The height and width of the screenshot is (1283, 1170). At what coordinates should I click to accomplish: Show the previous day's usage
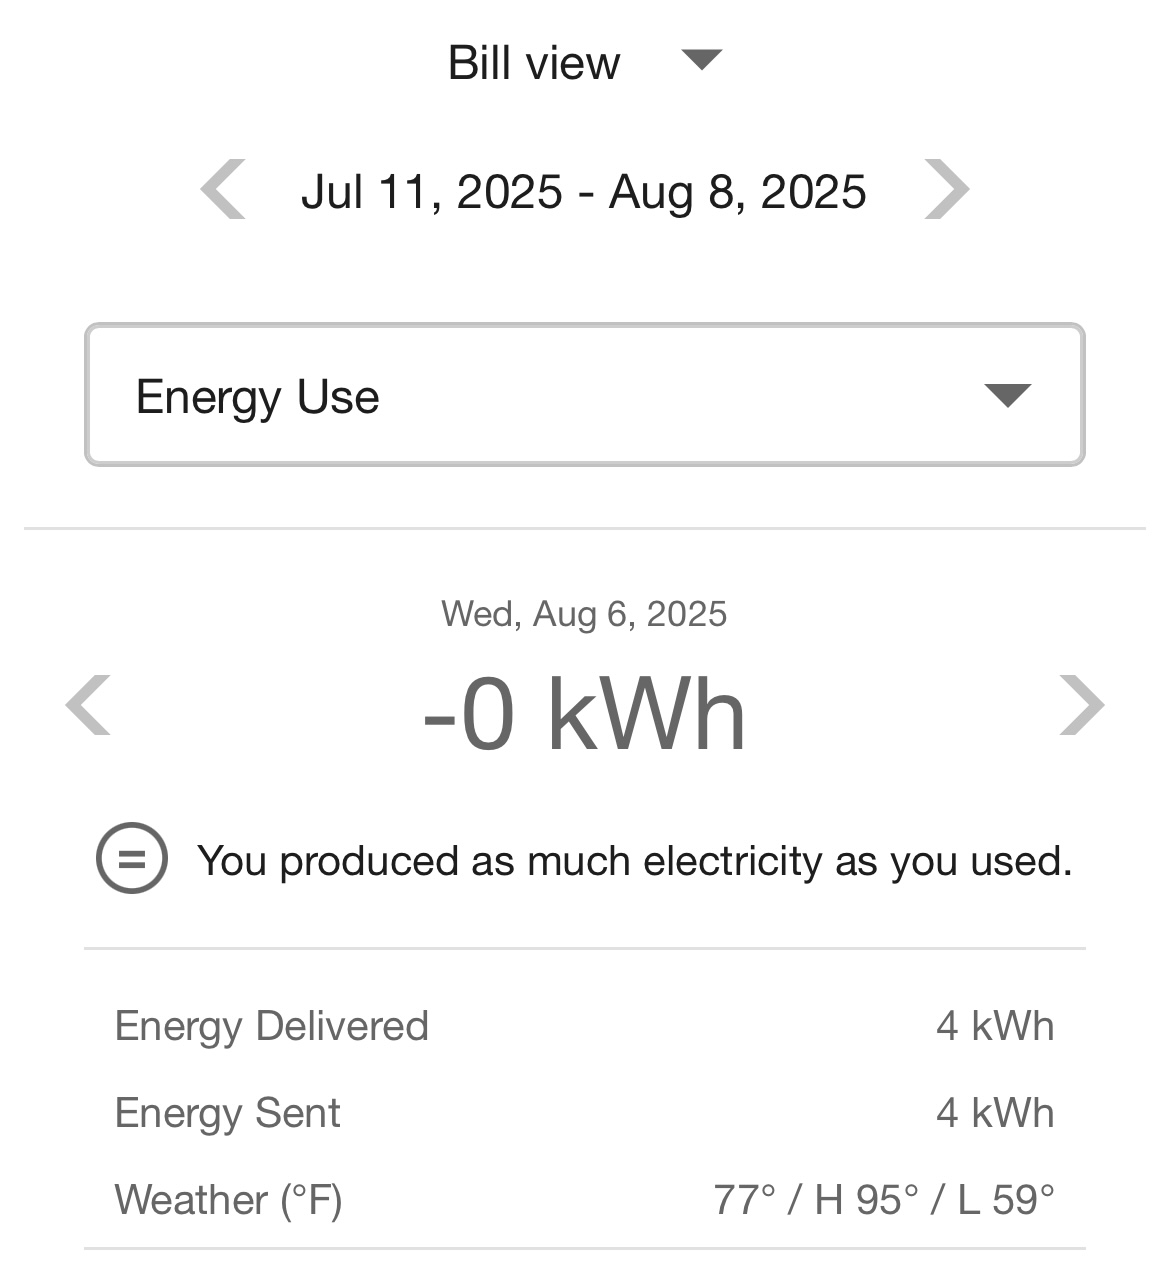pyautogui.click(x=88, y=705)
